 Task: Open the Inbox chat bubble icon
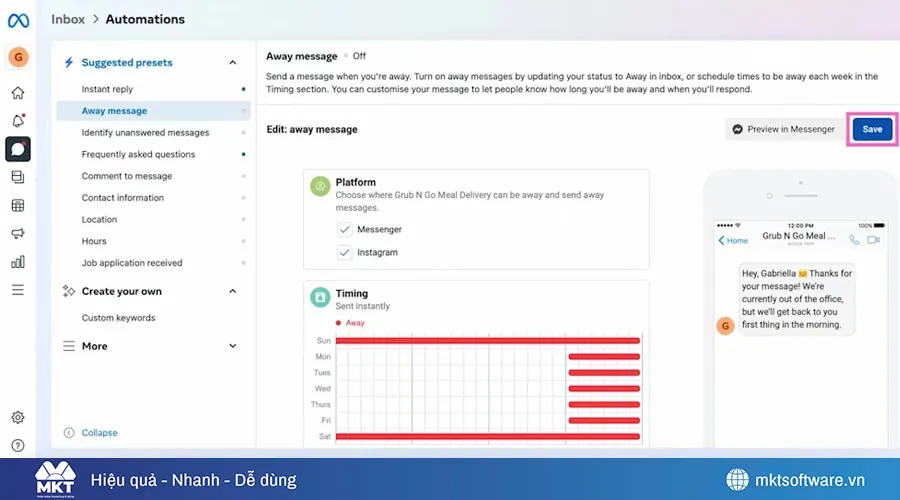[x=17, y=149]
